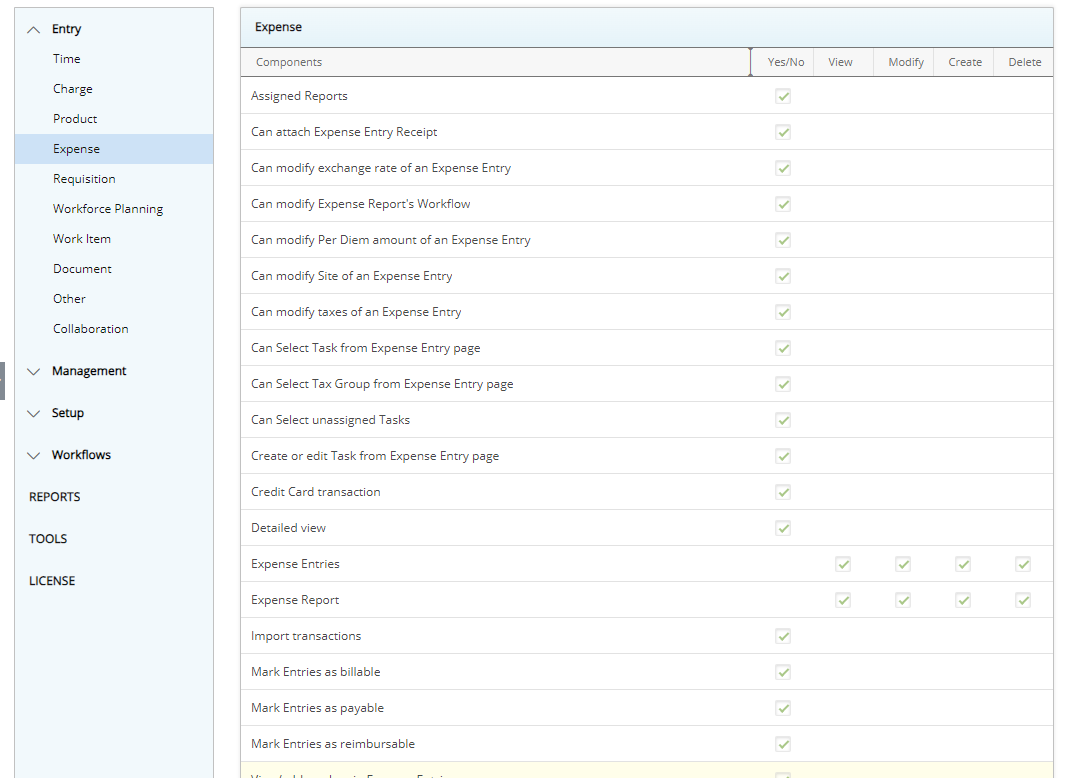
Task: Open Document in the sidebar
Action: (x=82, y=269)
